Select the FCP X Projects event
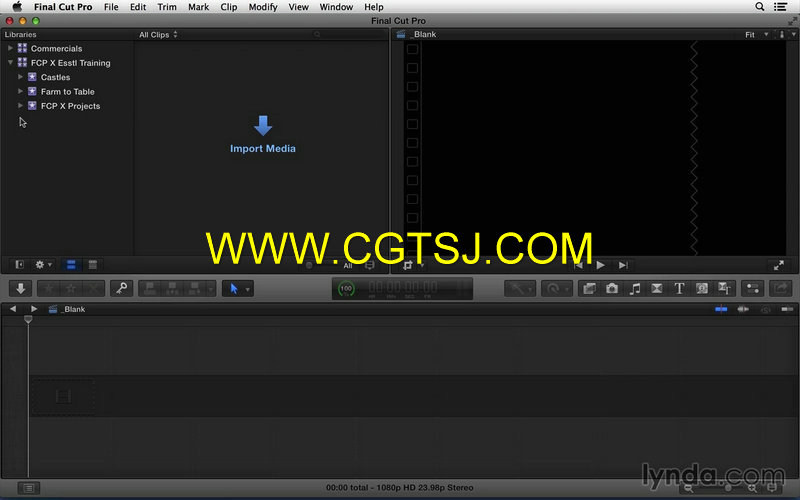The width and height of the screenshot is (800, 500). tap(70, 106)
